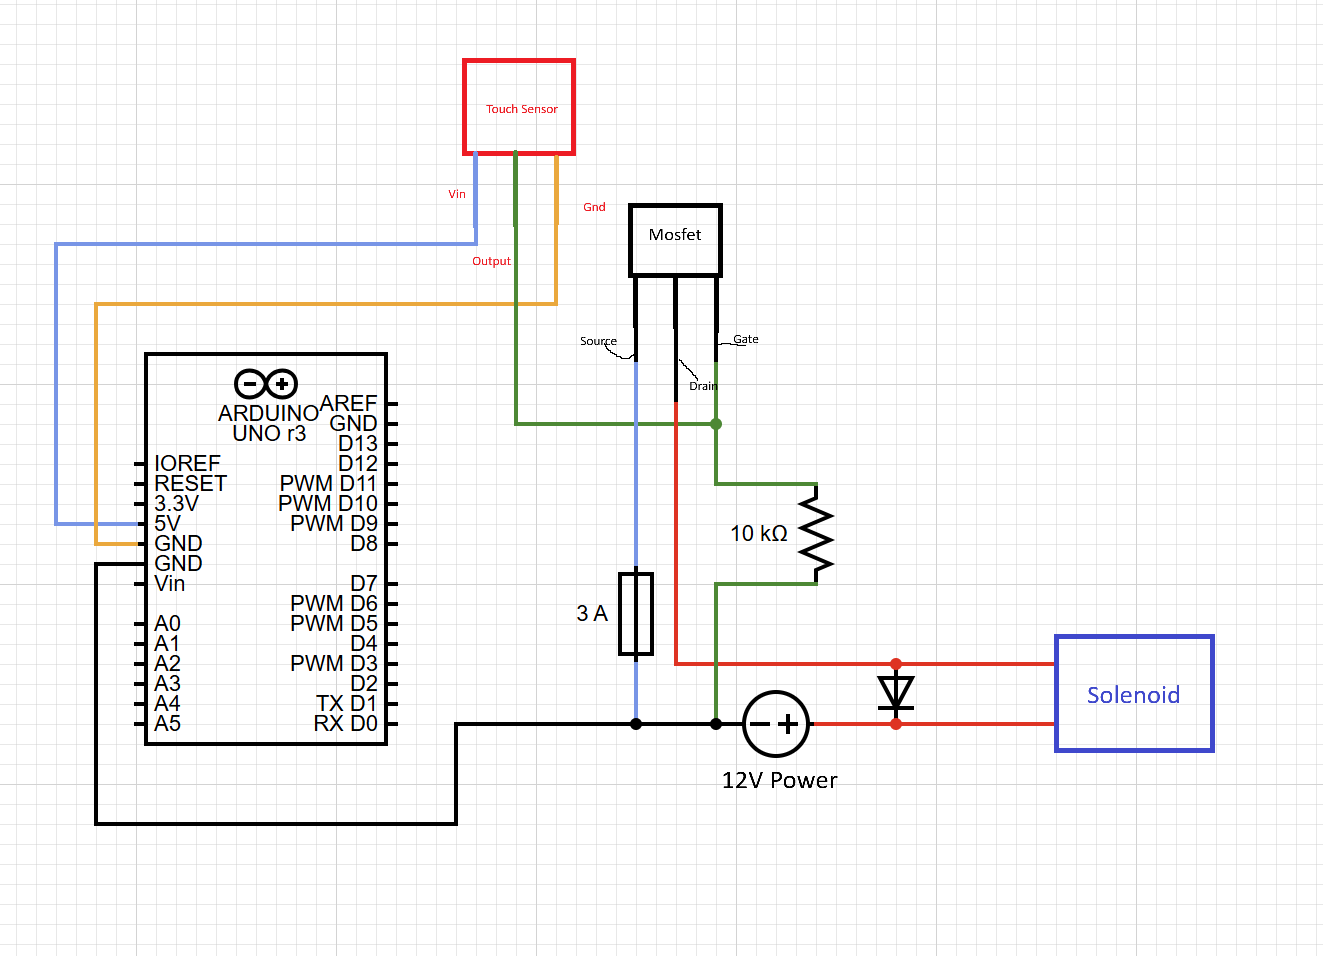Click the Arduino D13 pin
Image resolution: width=1323 pixels, height=956 pixels.
358,443
